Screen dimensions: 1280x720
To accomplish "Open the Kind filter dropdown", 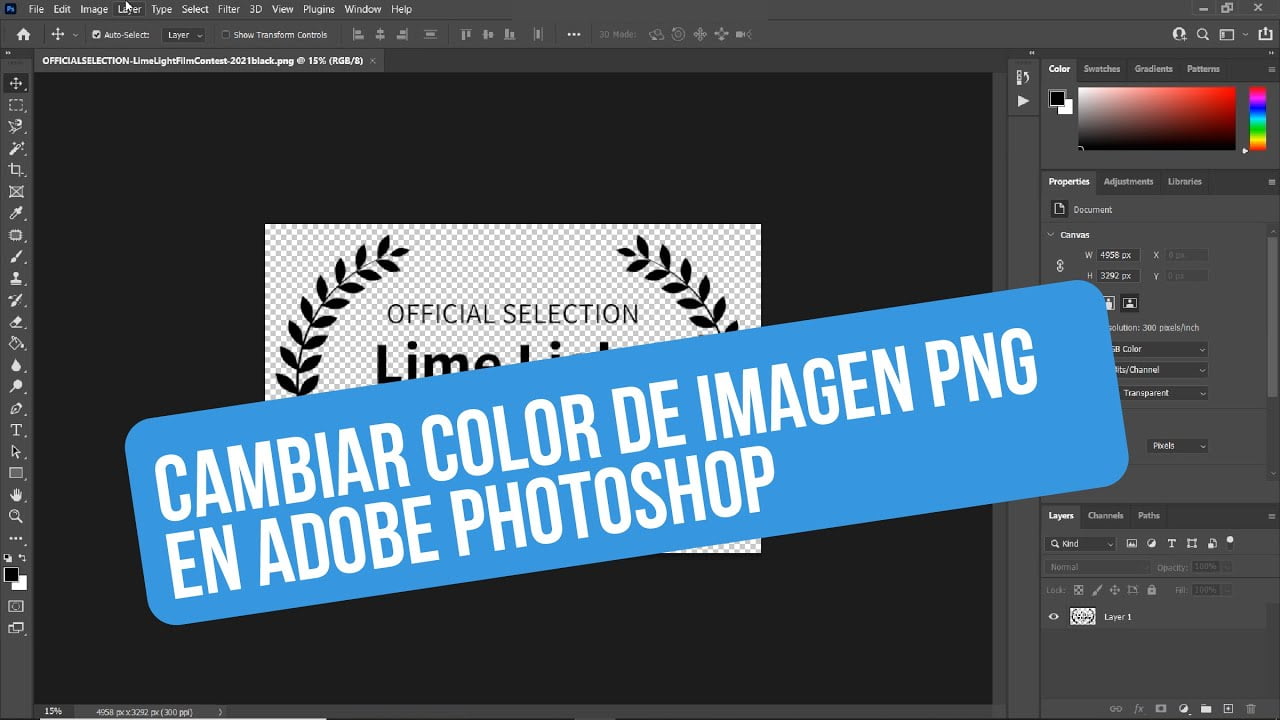I will point(1080,544).
